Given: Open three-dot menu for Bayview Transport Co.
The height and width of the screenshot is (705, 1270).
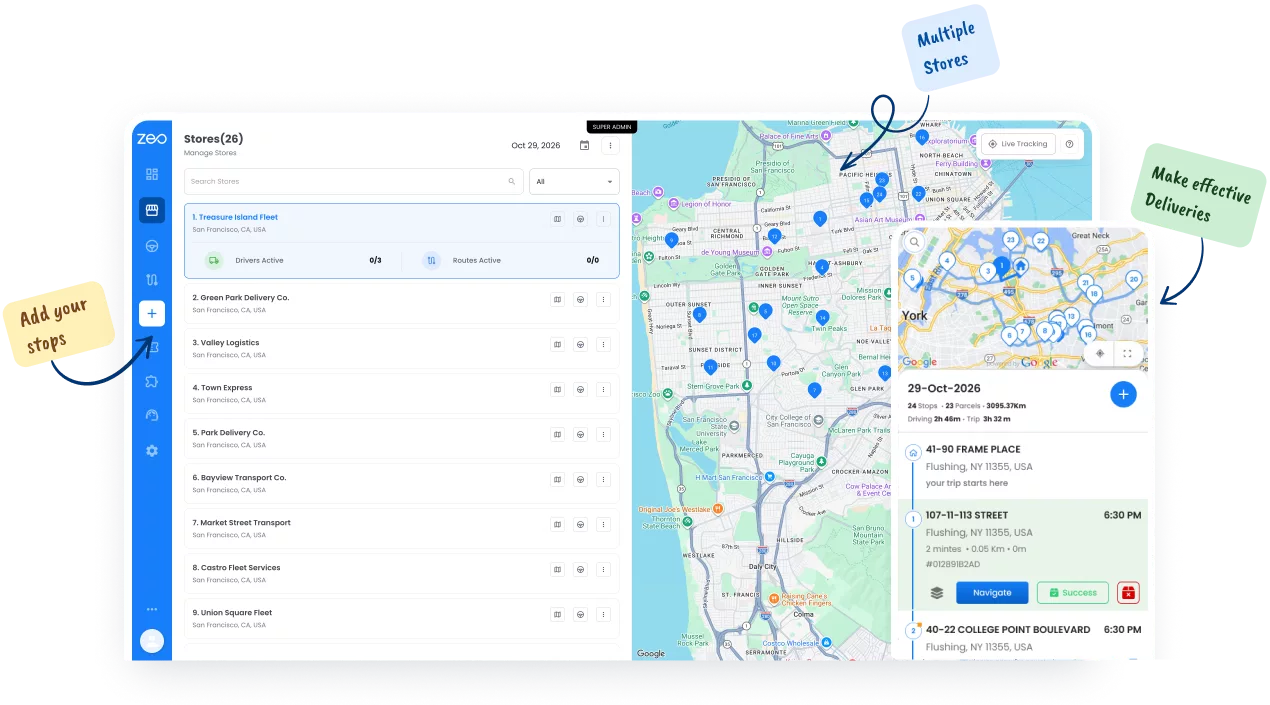Looking at the screenshot, I should tap(603, 479).
